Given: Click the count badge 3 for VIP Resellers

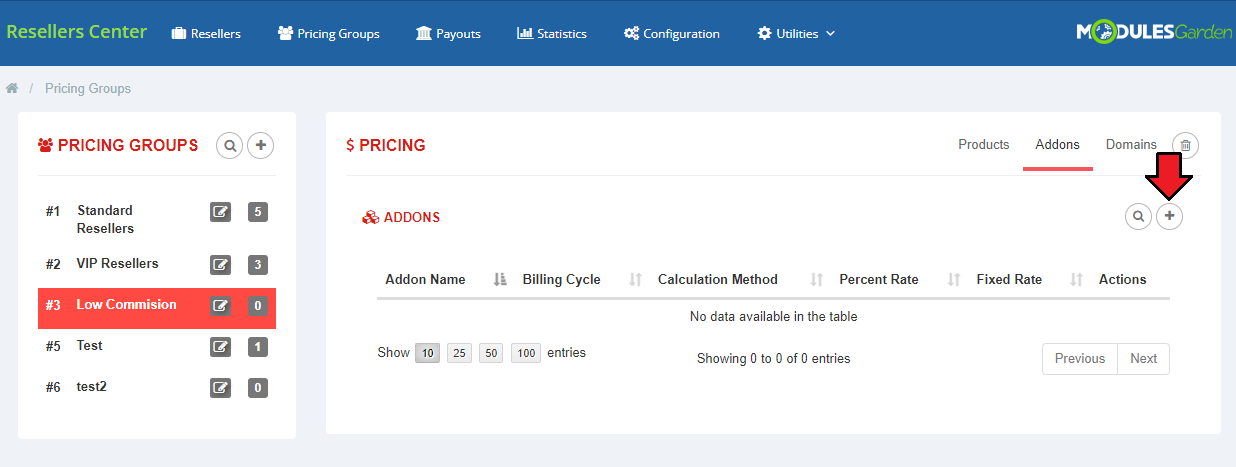Looking at the screenshot, I should 258,265.
